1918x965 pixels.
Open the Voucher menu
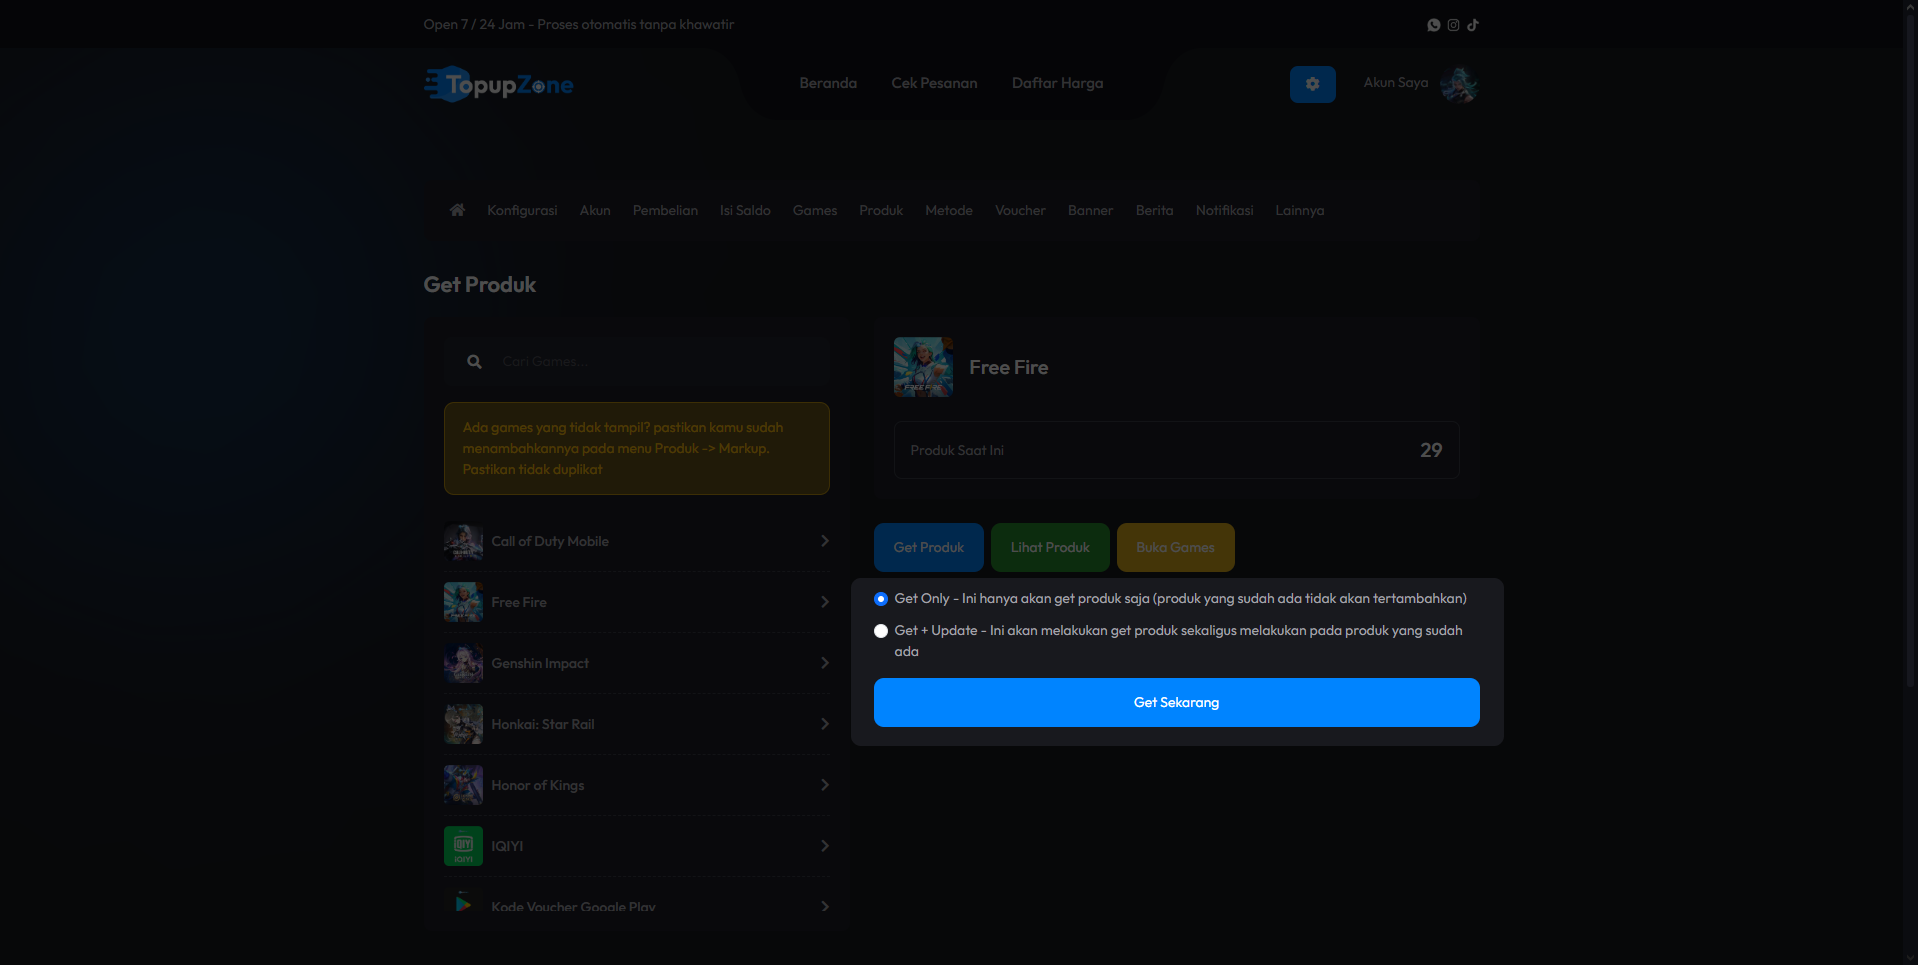tap(1020, 210)
